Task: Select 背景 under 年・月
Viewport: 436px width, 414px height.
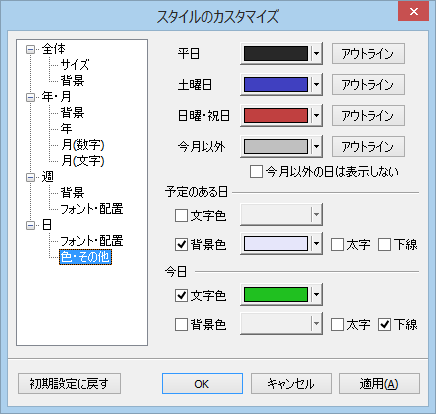Action: point(72,113)
